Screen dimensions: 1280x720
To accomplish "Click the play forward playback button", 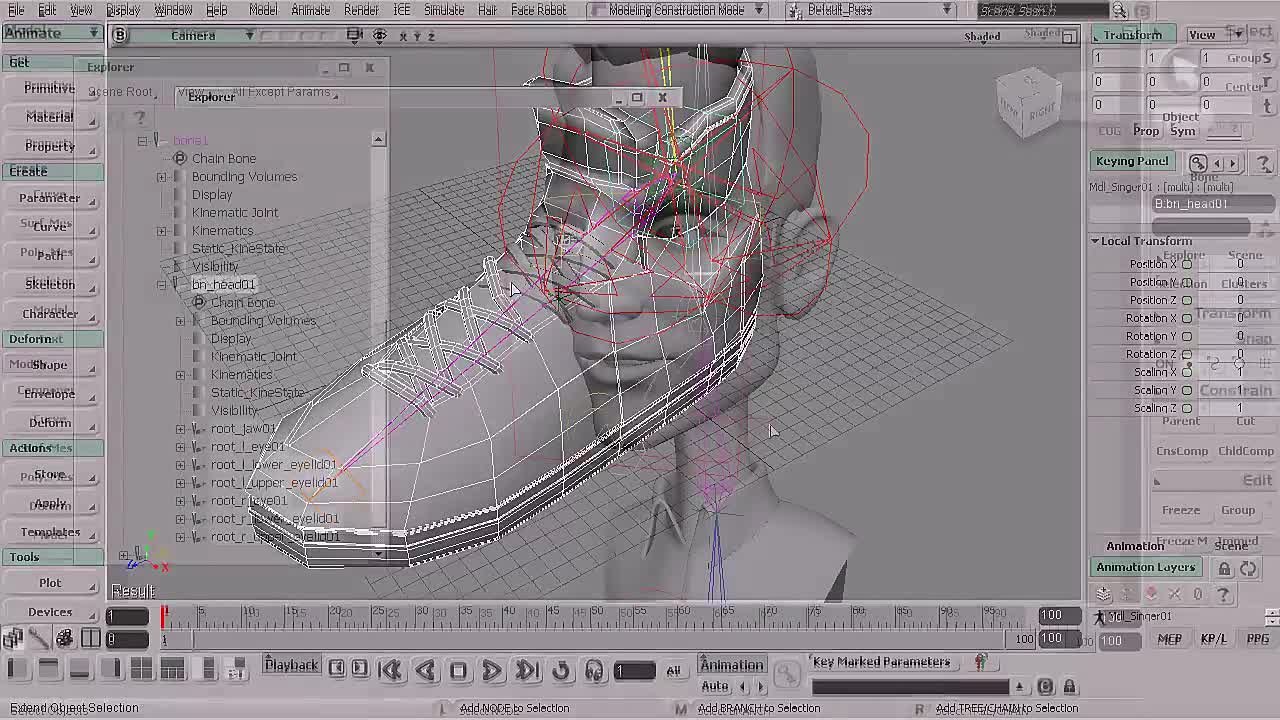I will (x=493, y=671).
